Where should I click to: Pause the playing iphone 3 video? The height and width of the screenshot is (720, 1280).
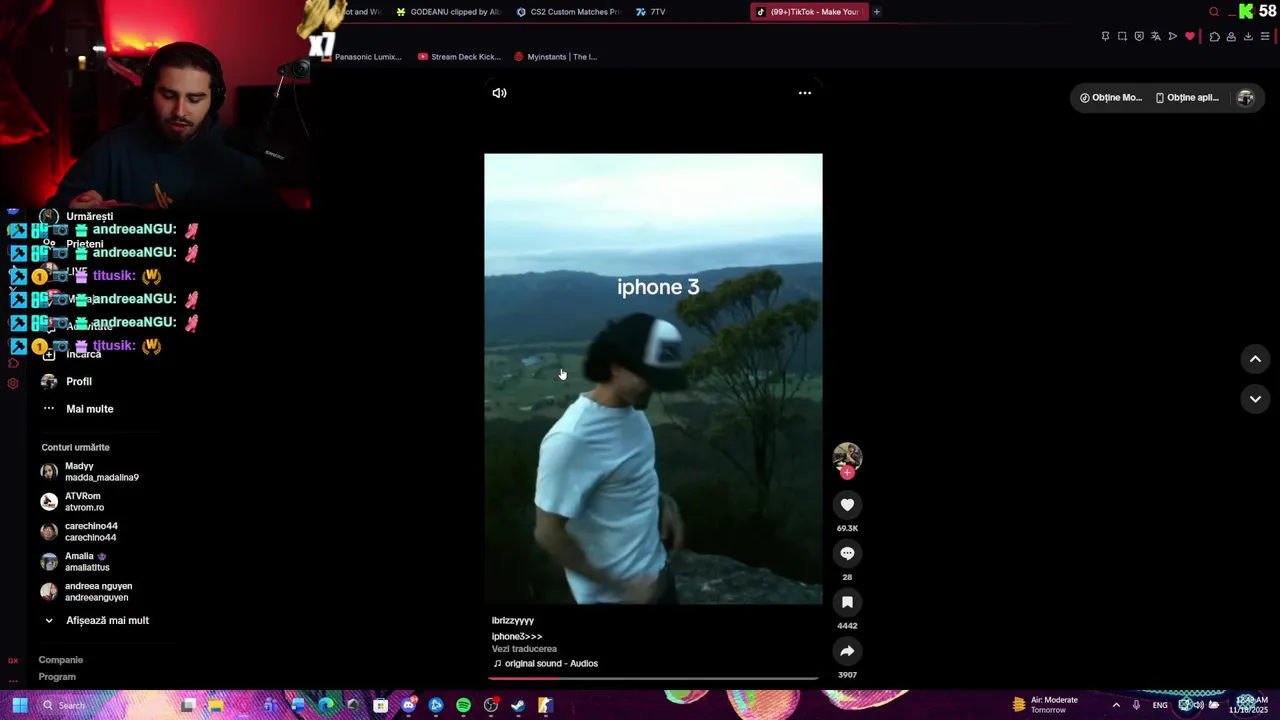coord(653,379)
